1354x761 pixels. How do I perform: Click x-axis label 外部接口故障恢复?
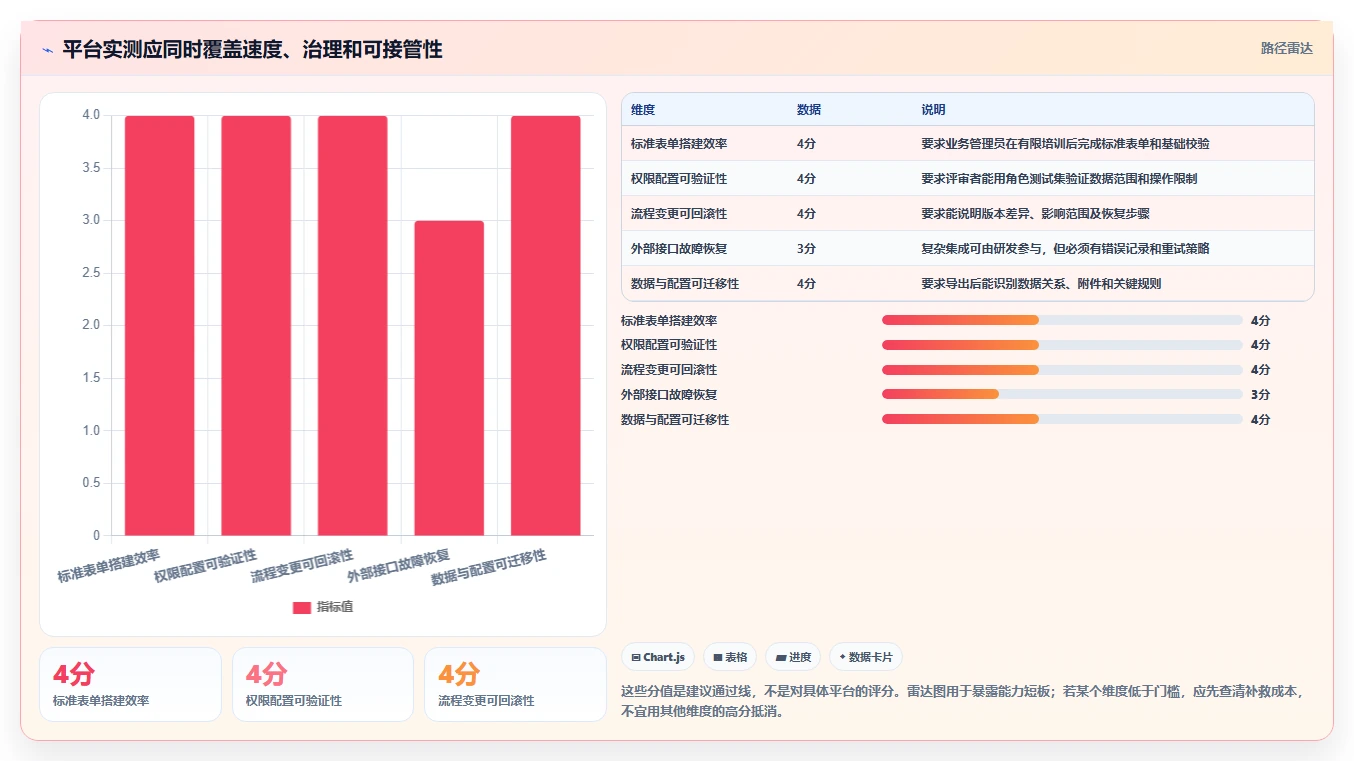point(399,565)
